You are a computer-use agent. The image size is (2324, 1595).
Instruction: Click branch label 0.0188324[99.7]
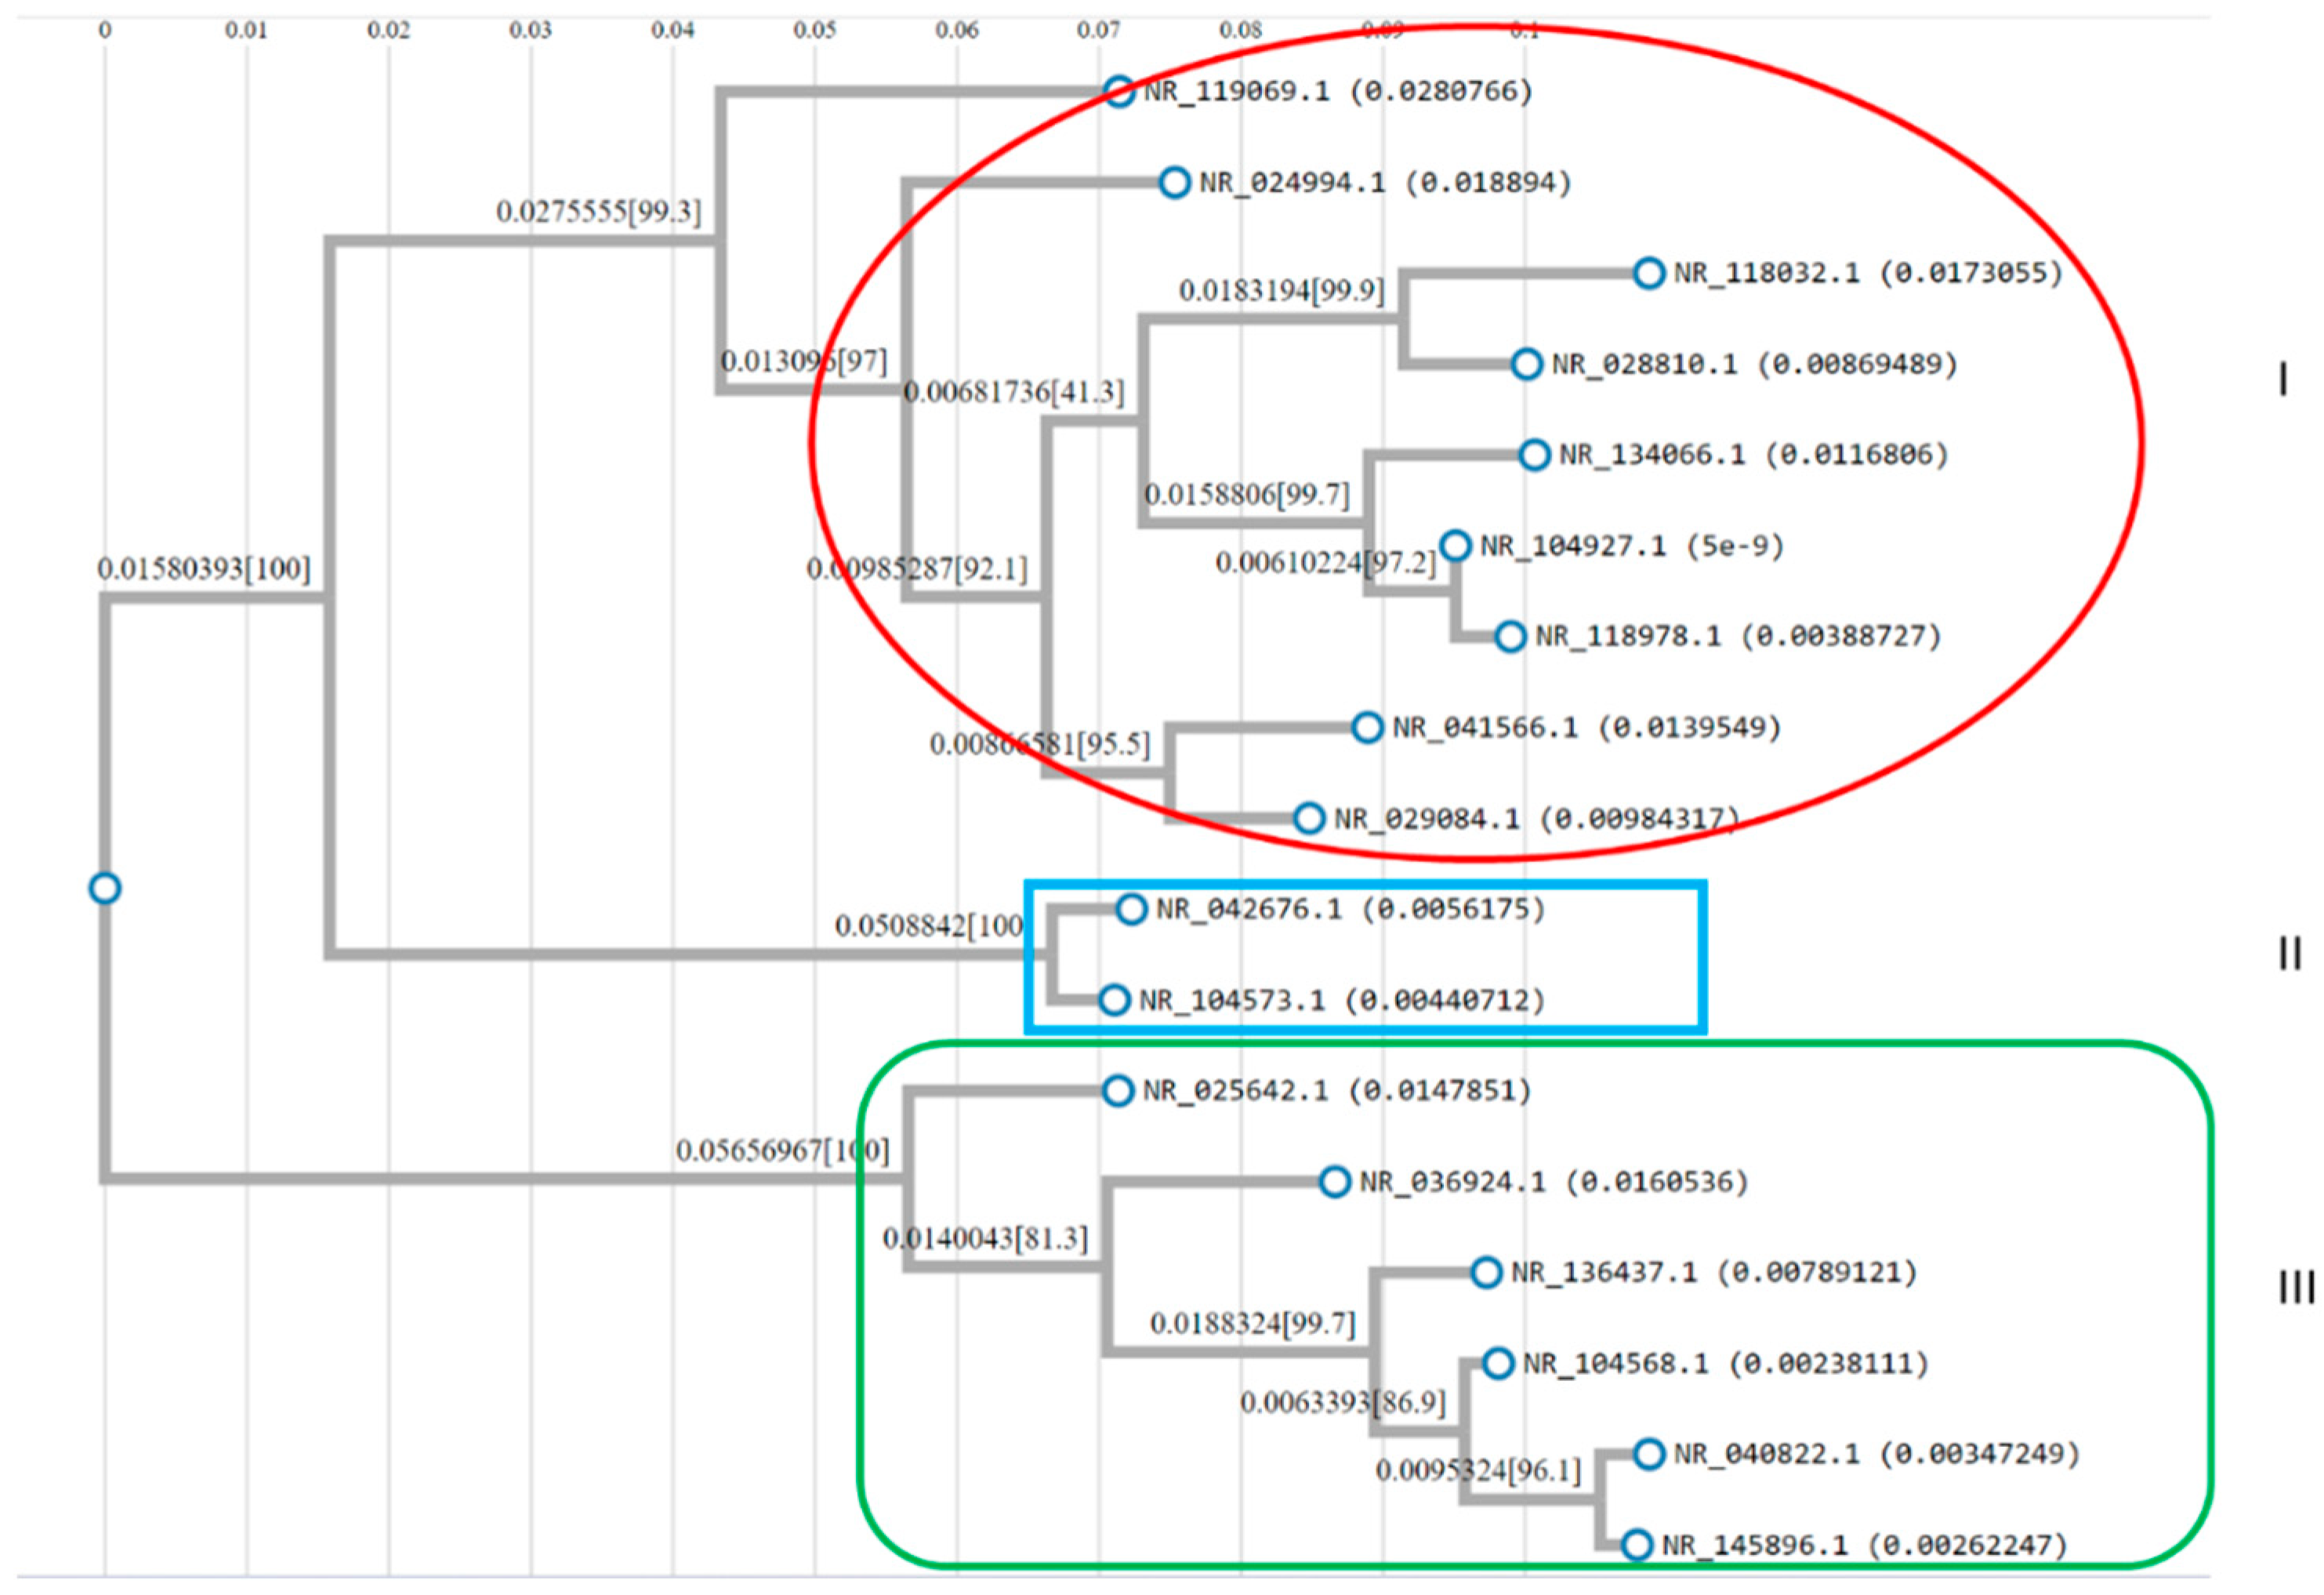(1252, 1324)
